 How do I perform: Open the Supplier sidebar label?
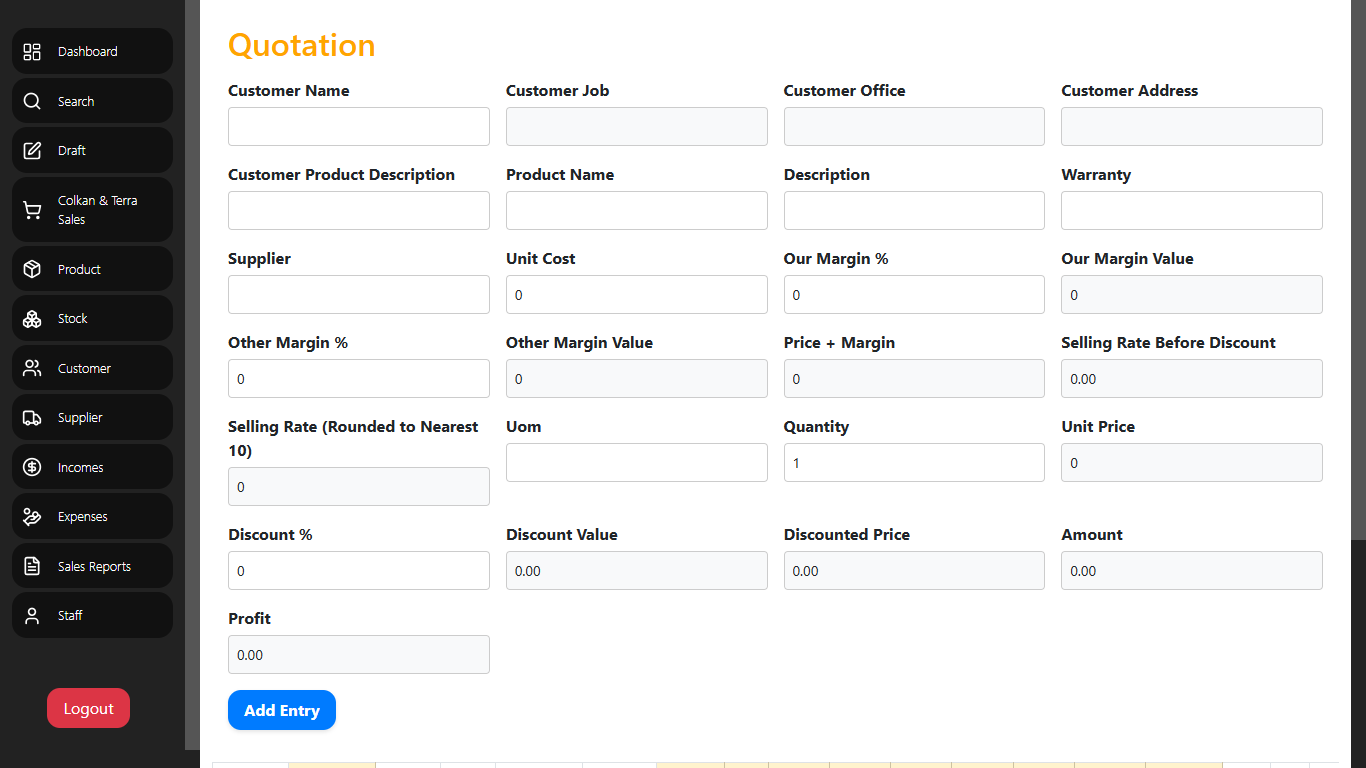(x=80, y=417)
